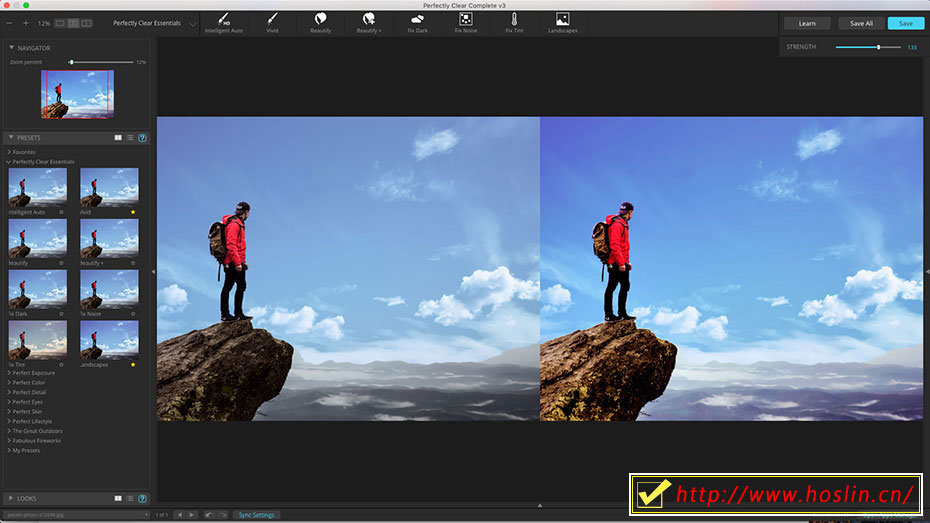Collapse the Navigator panel
This screenshot has width=930, height=523.
pos(11,47)
